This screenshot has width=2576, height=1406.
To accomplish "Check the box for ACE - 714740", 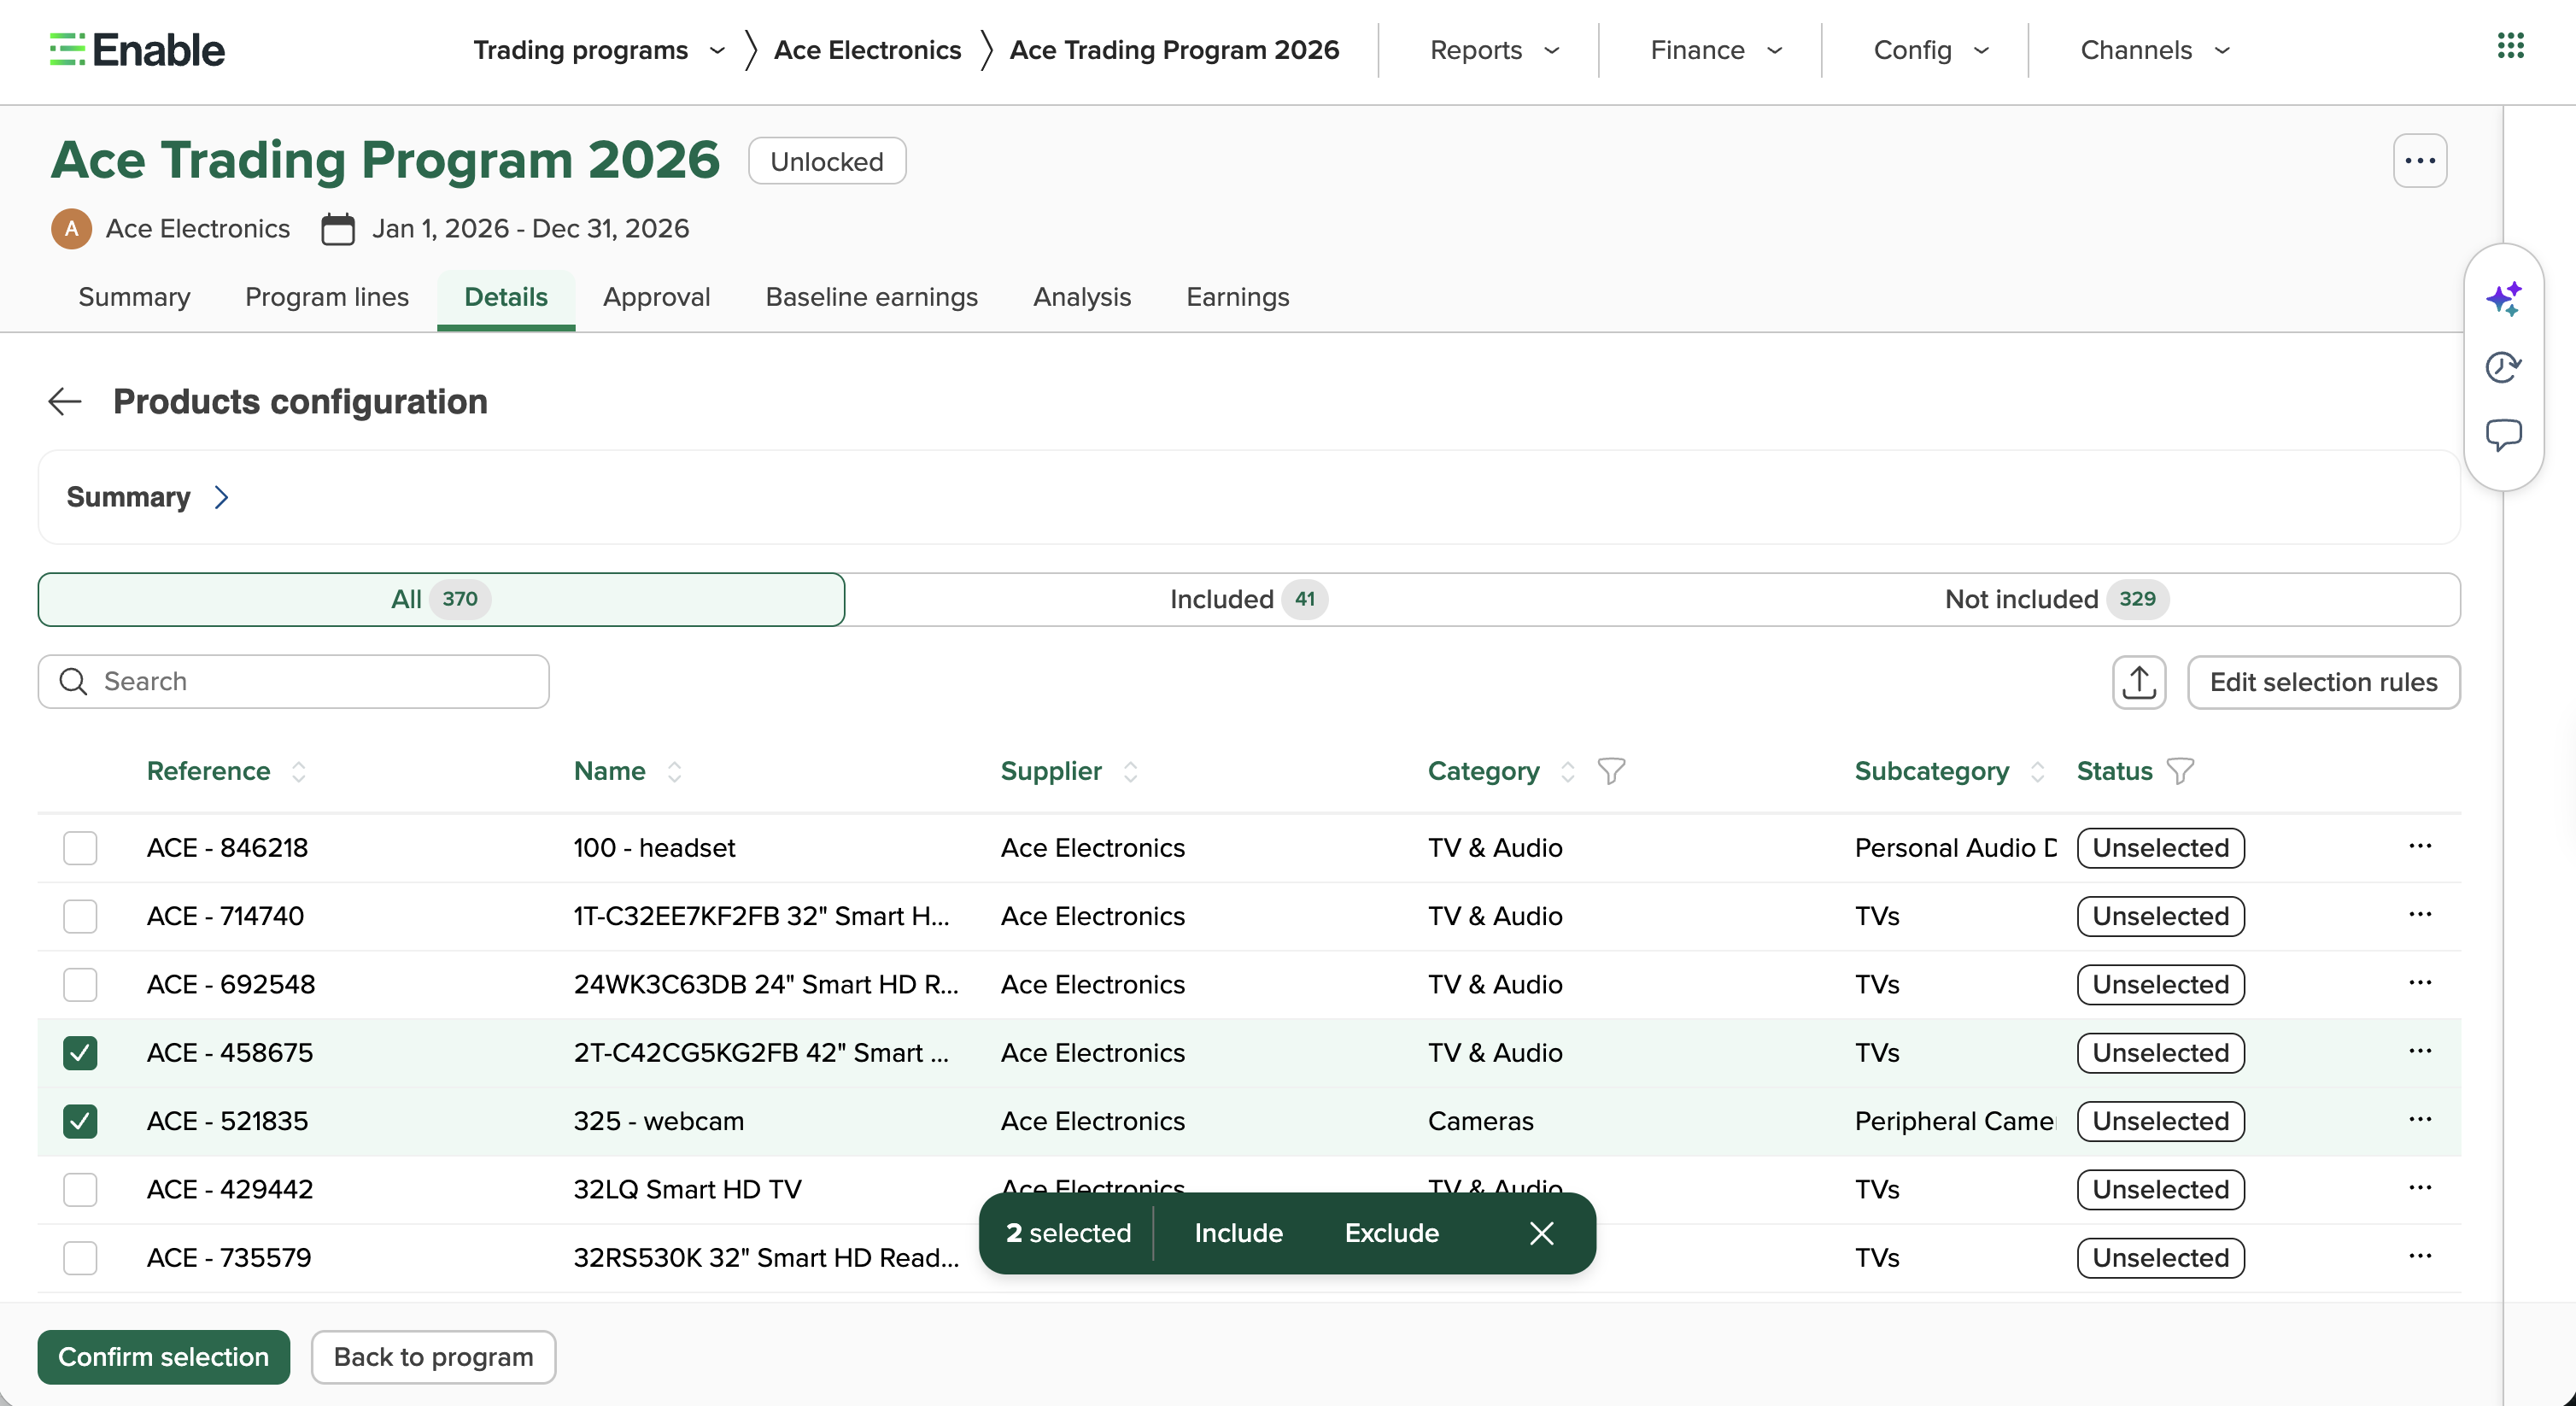I will (x=80, y=916).
